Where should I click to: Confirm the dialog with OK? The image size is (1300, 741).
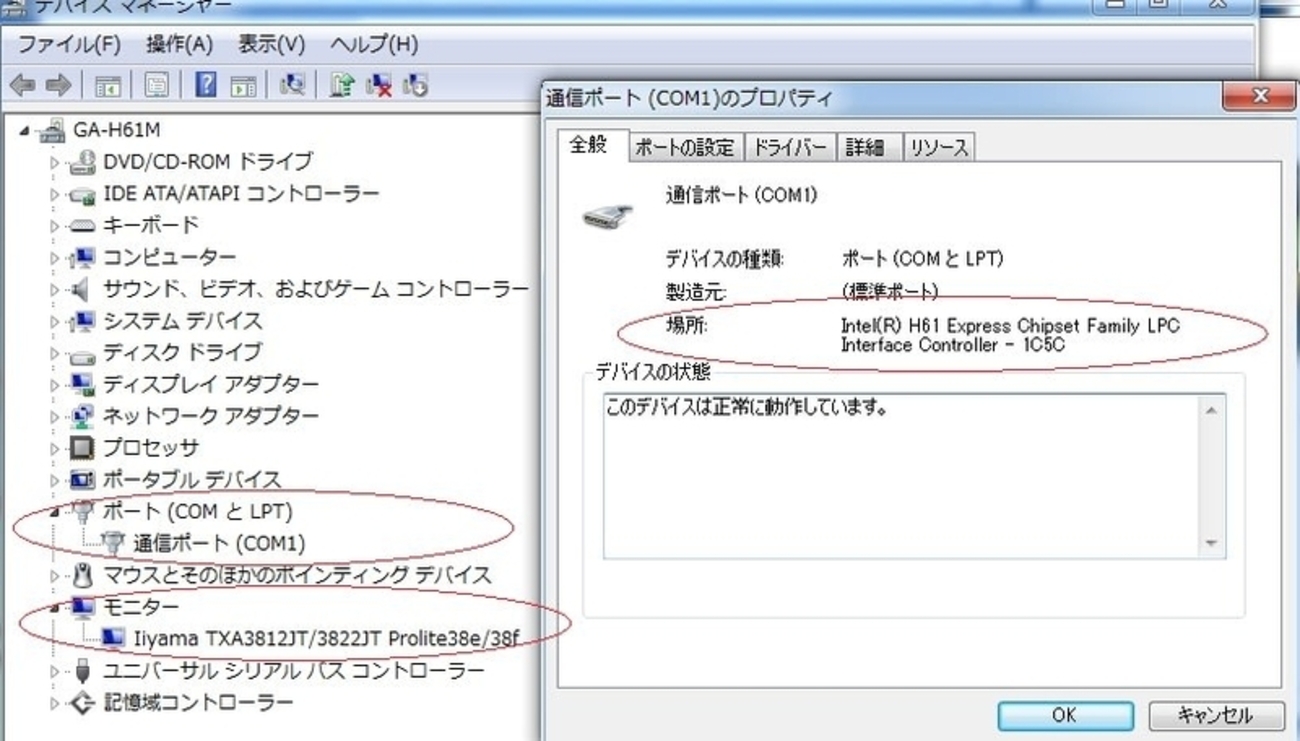(x=1065, y=716)
